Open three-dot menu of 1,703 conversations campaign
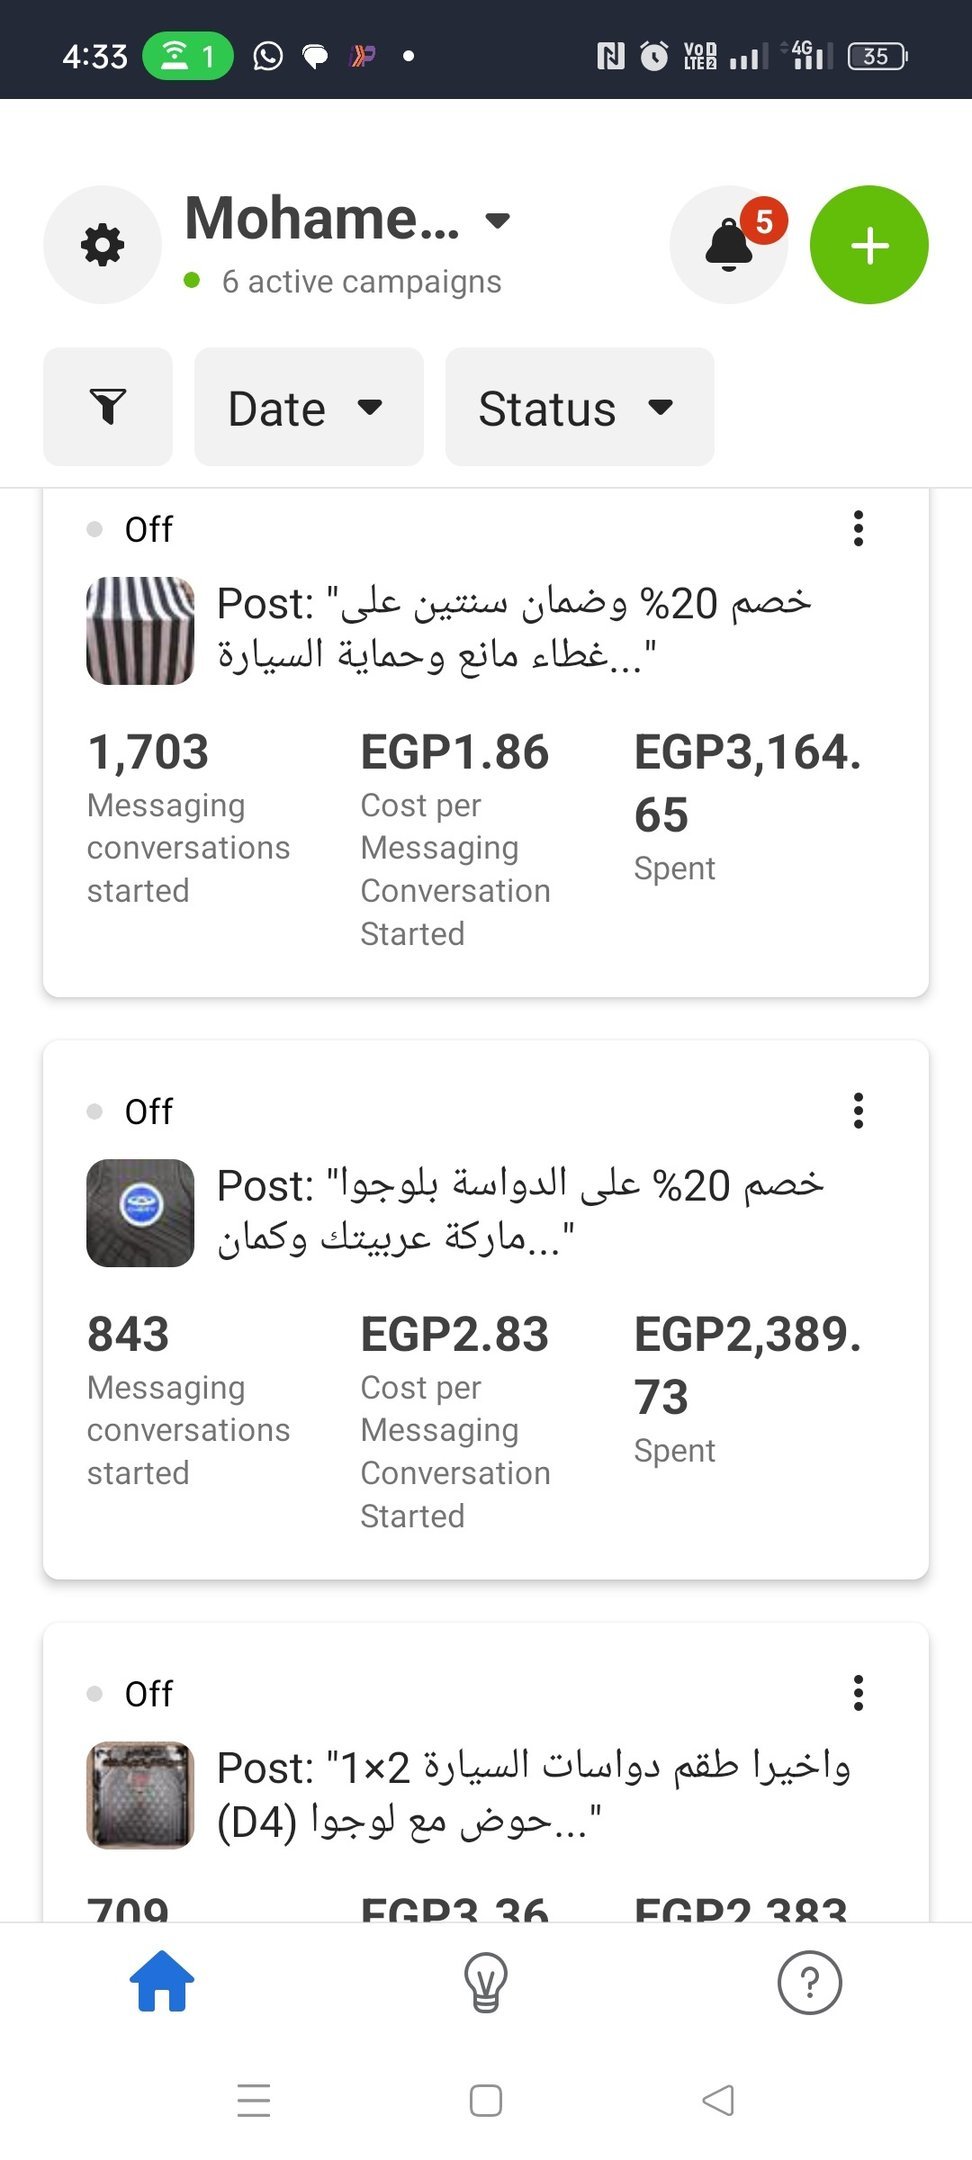This screenshot has width=972, height=2160. 858,528
